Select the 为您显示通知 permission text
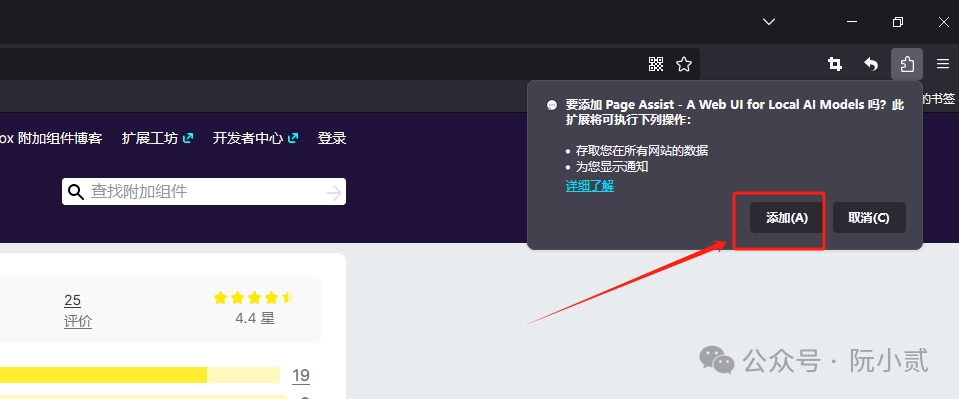 click(612, 166)
